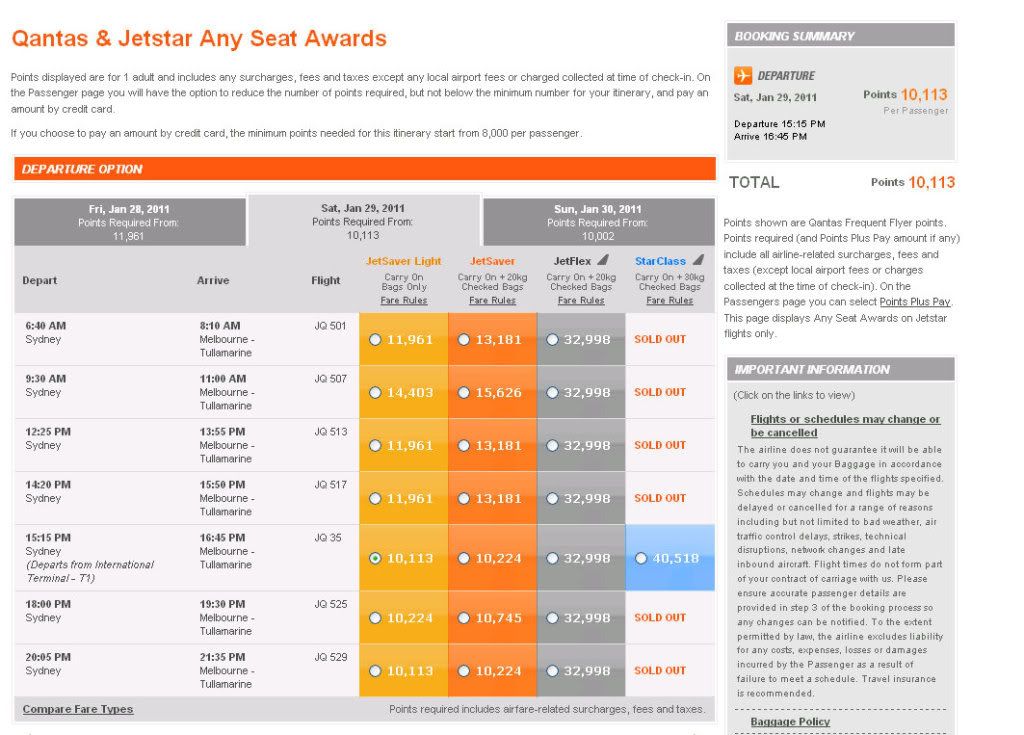Select JetSaver Light 11,961 for flight JQ 501
The width and height of the screenshot is (1024, 735).
(x=375, y=340)
